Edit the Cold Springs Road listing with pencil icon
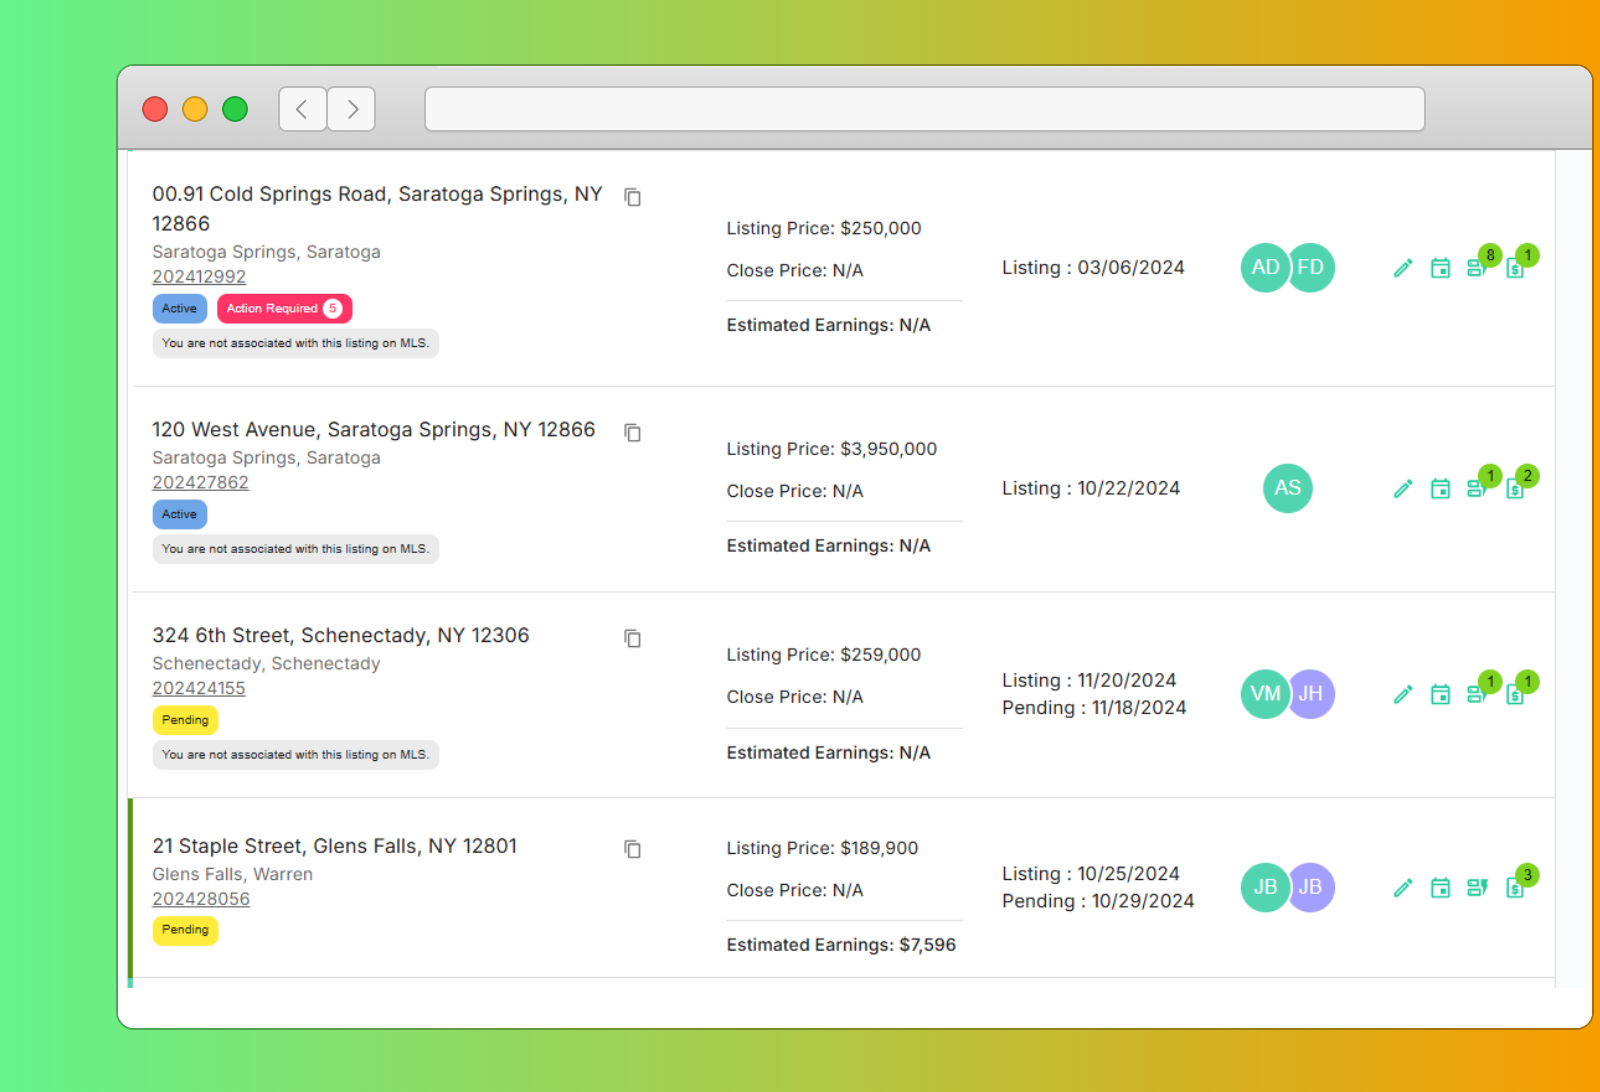 [x=1403, y=267]
